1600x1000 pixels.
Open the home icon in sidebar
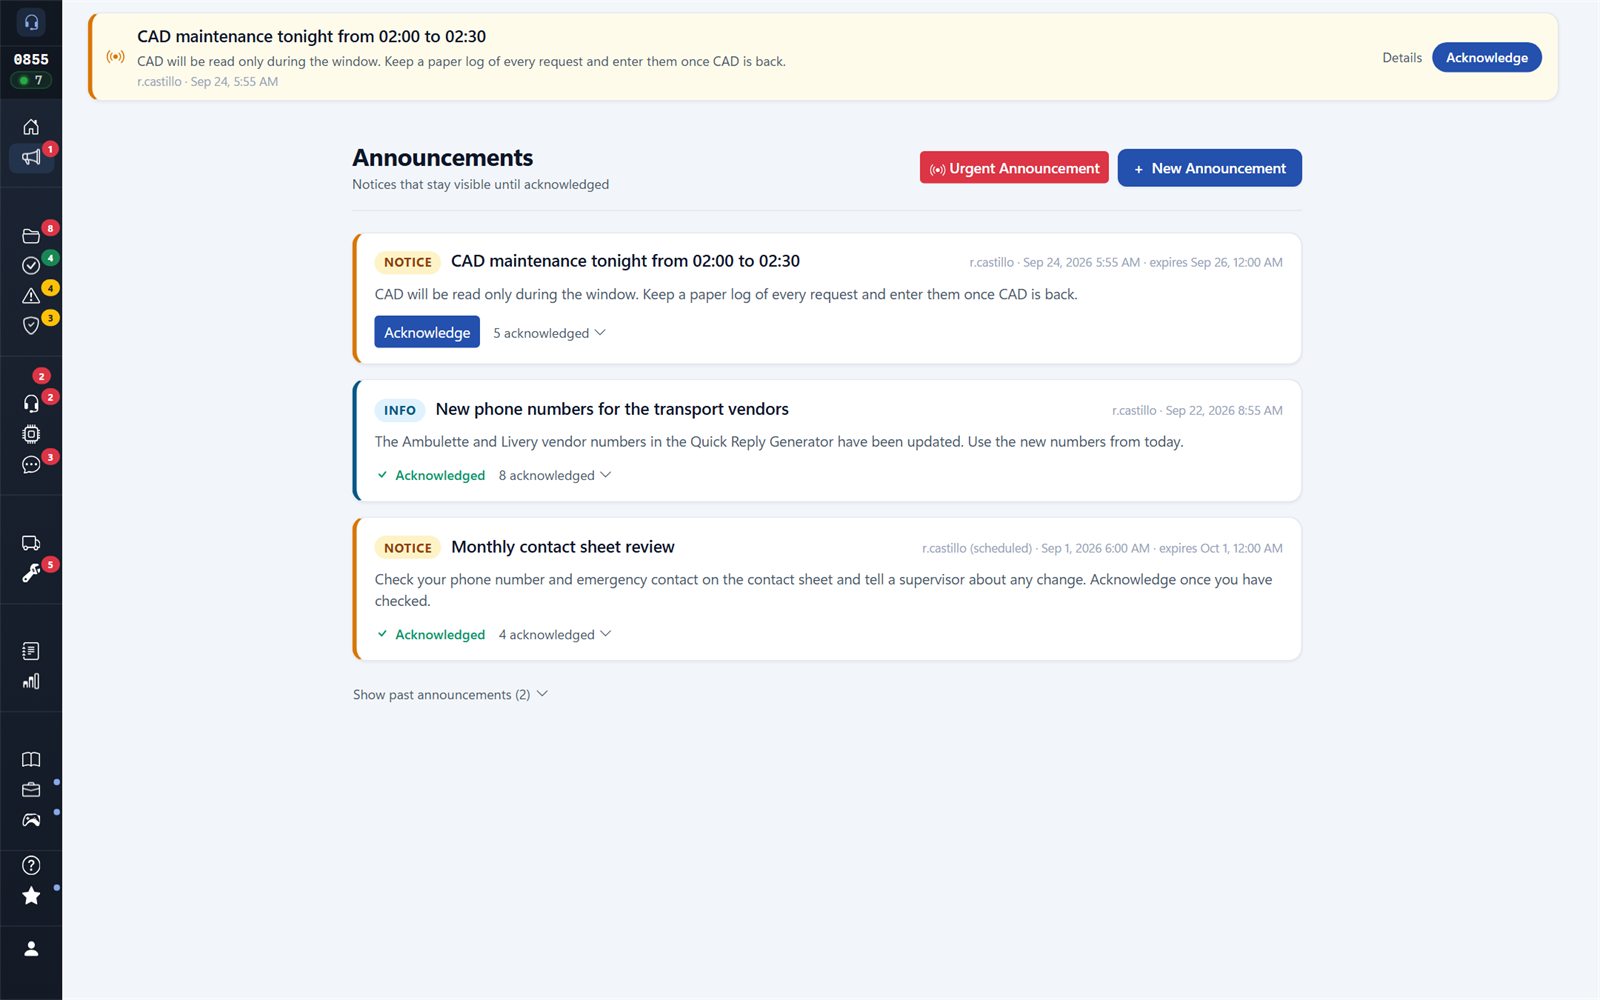(x=31, y=127)
